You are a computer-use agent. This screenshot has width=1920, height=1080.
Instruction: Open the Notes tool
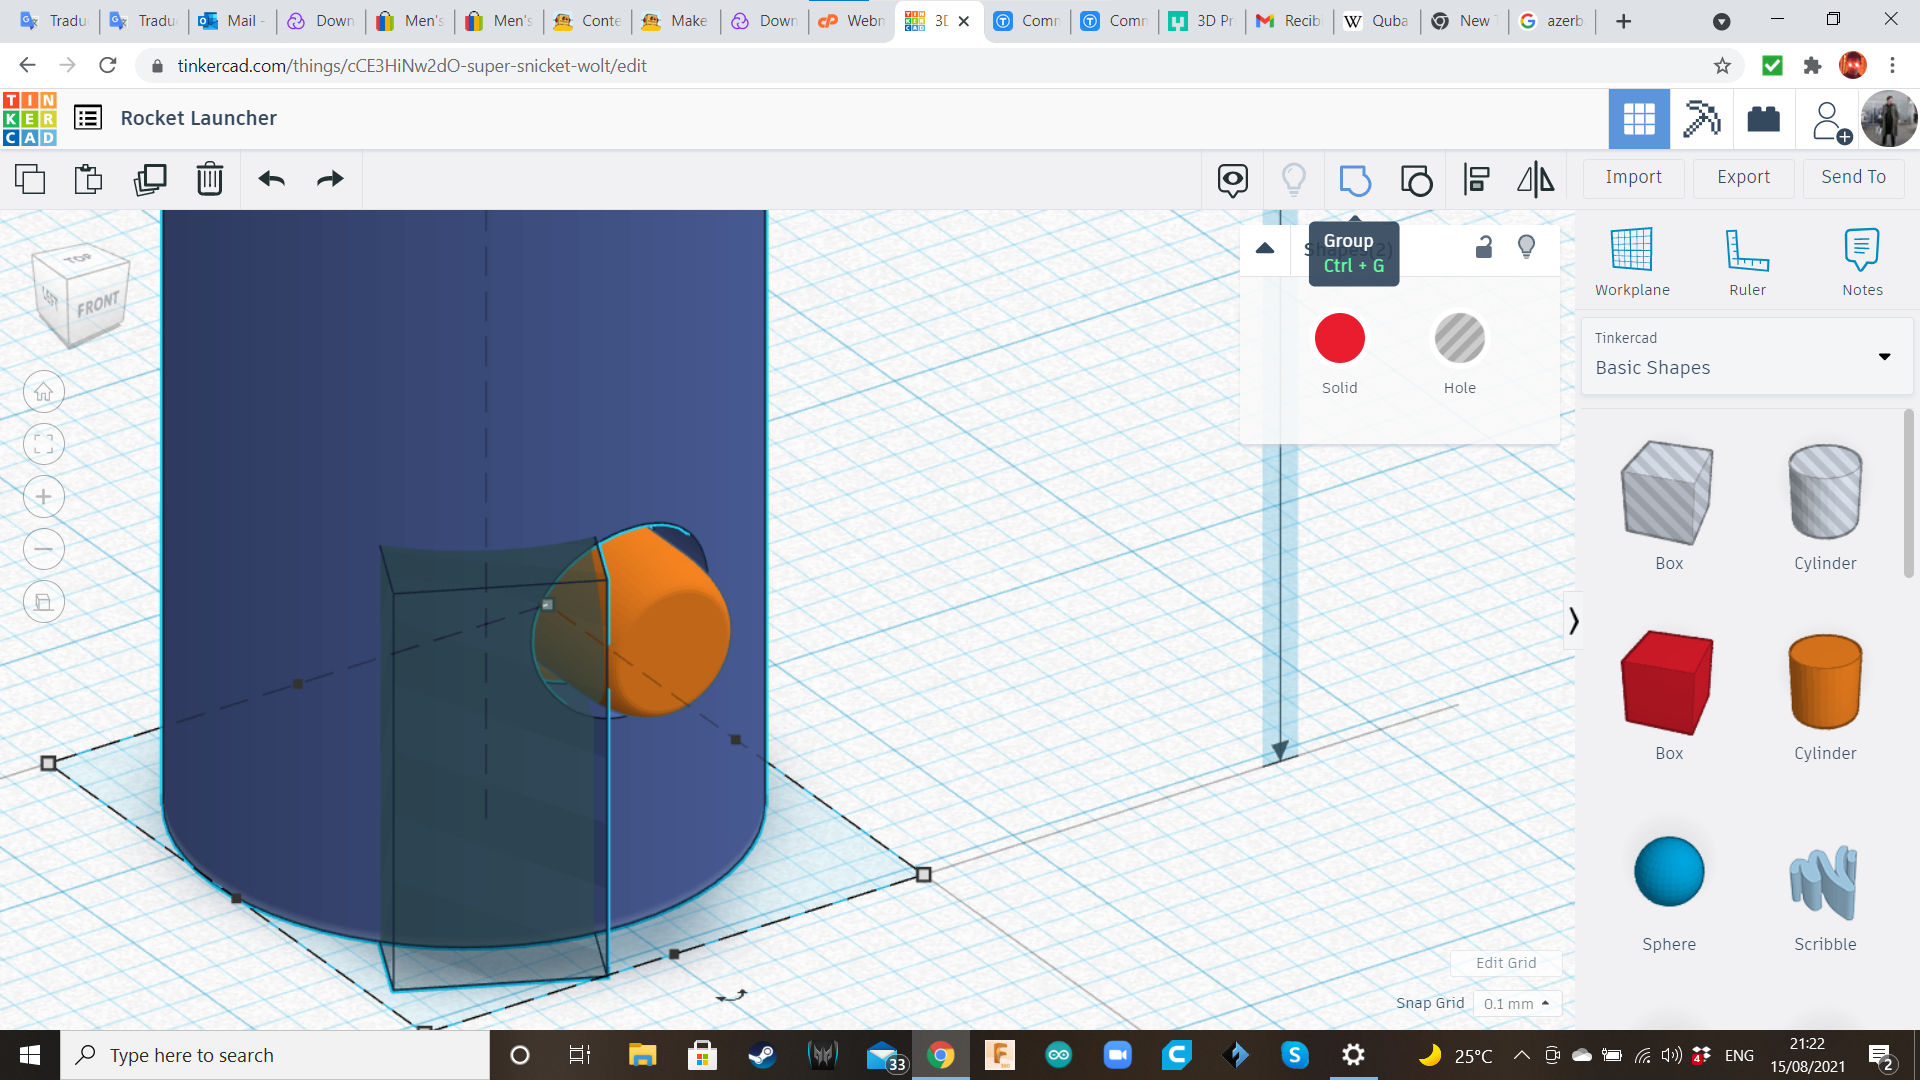[1861, 260]
